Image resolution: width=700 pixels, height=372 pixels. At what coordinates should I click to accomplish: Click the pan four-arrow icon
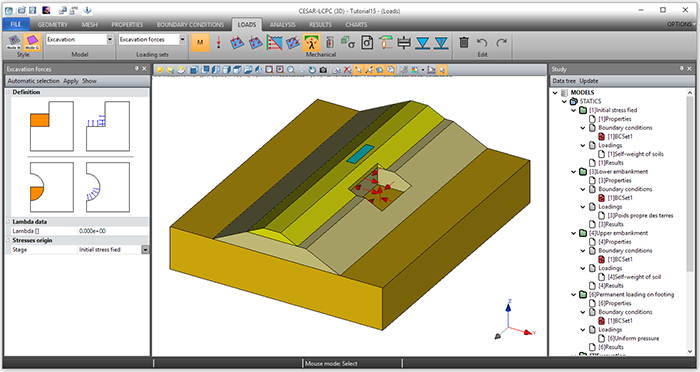point(301,70)
